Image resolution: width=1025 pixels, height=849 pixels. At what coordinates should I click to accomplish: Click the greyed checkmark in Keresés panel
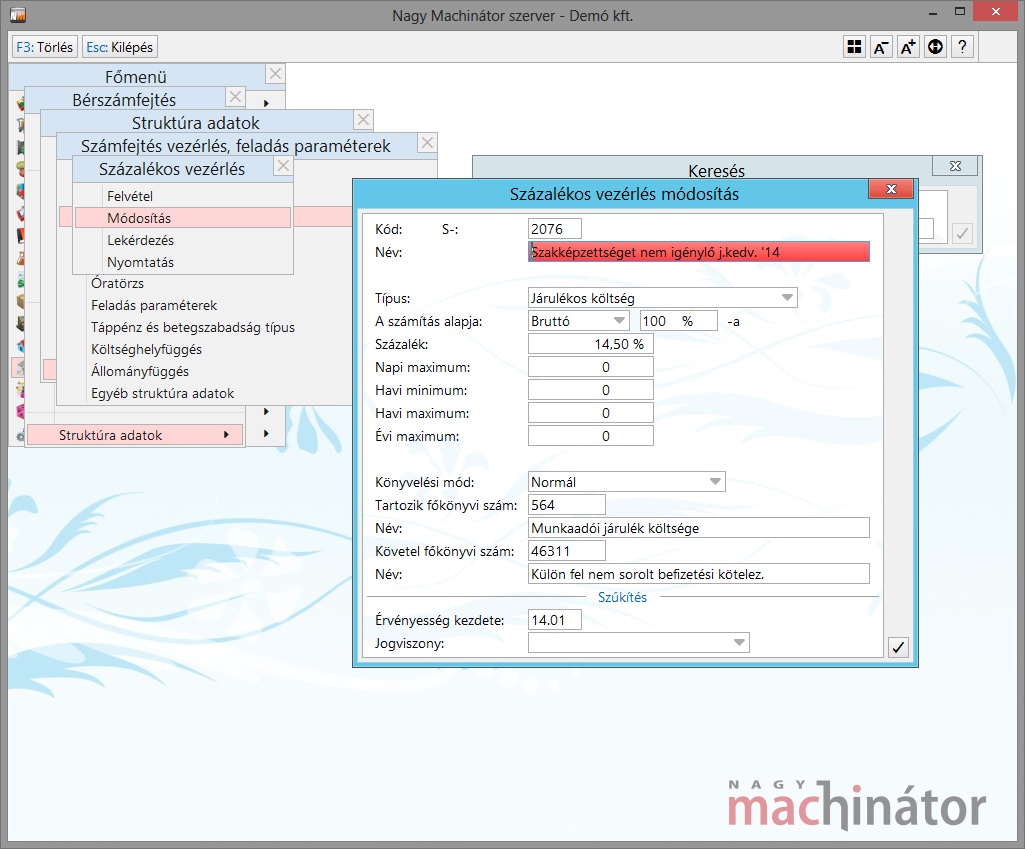pos(962,233)
